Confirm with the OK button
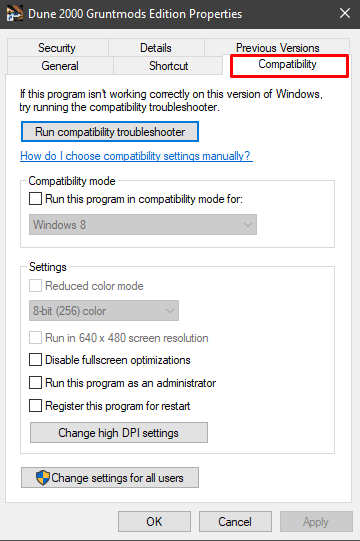This screenshot has width=360, height=541. tap(154, 521)
